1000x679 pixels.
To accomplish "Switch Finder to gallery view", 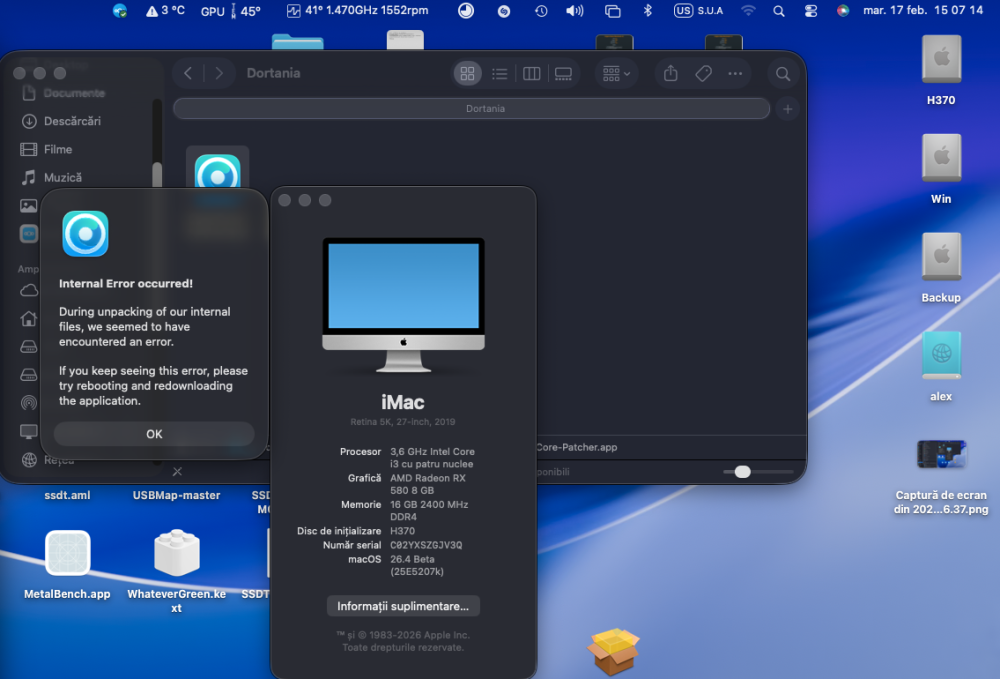I will (x=563, y=73).
